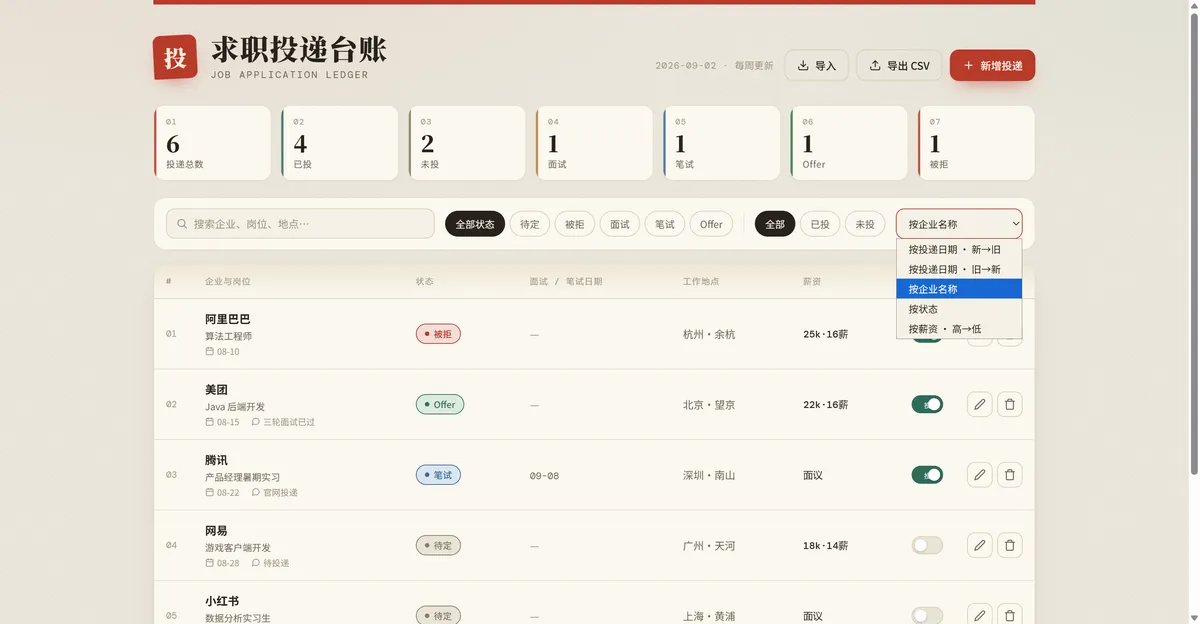The height and width of the screenshot is (624, 1200).
Task: Turn off 已投 switch for 美团
Action: [927, 404]
